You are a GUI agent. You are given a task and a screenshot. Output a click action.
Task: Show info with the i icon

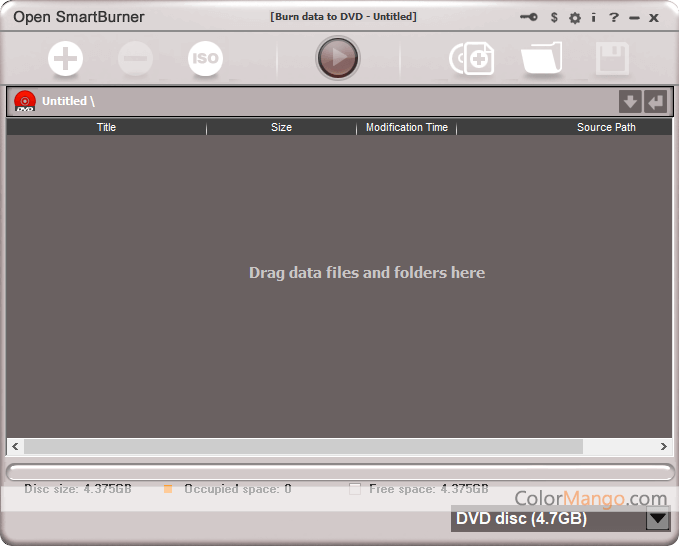[x=593, y=17]
